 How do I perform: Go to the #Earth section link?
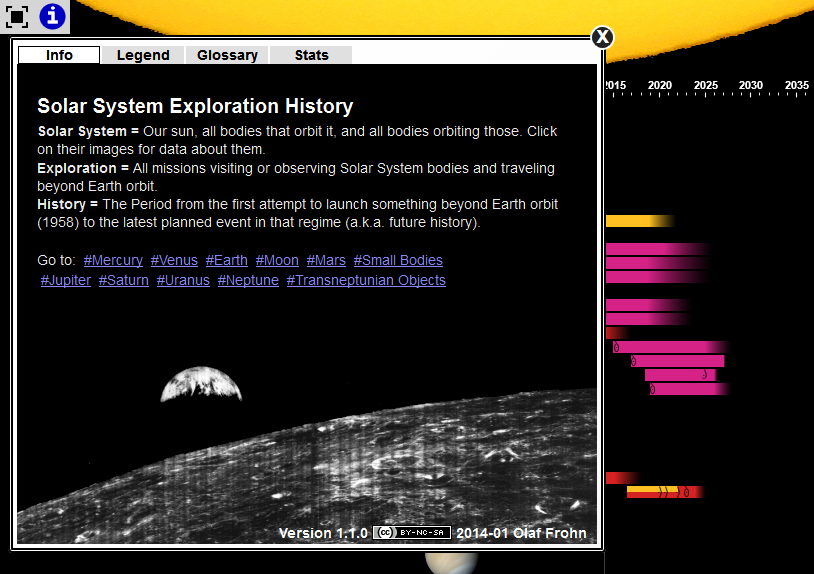[x=226, y=260]
